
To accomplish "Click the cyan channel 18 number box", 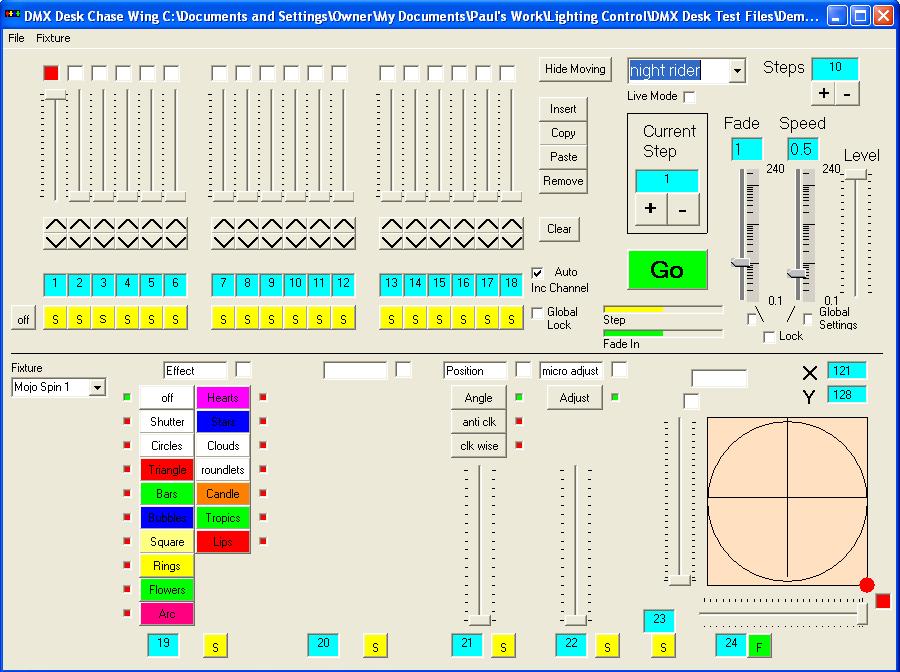I will click(511, 284).
